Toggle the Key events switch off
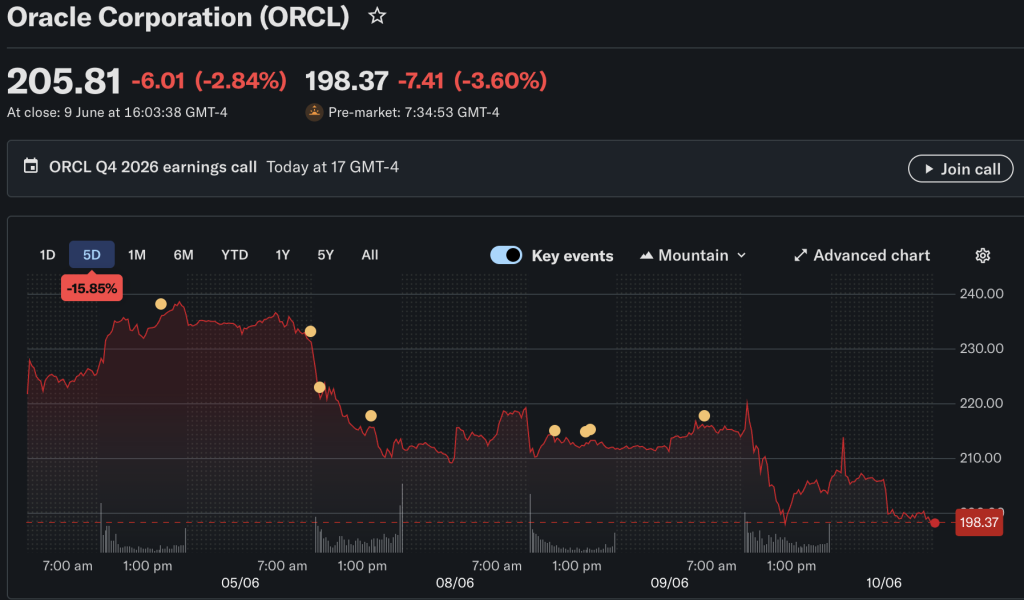The width and height of the screenshot is (1024, 600). tap(506, 255)
